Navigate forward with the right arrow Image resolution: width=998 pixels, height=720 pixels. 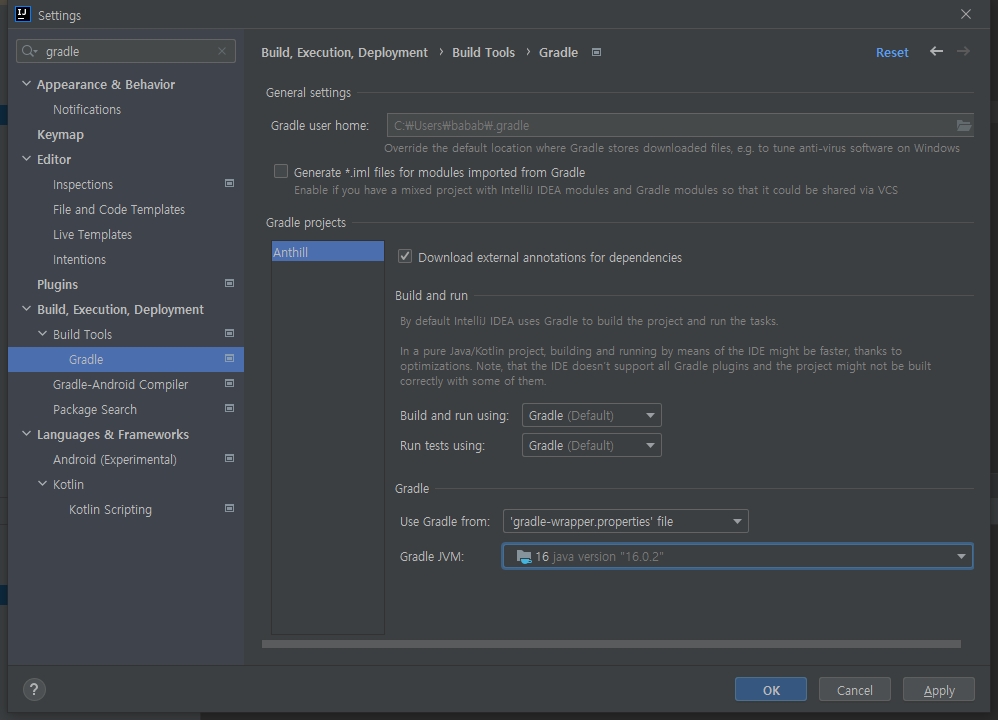tap(963, 52)
